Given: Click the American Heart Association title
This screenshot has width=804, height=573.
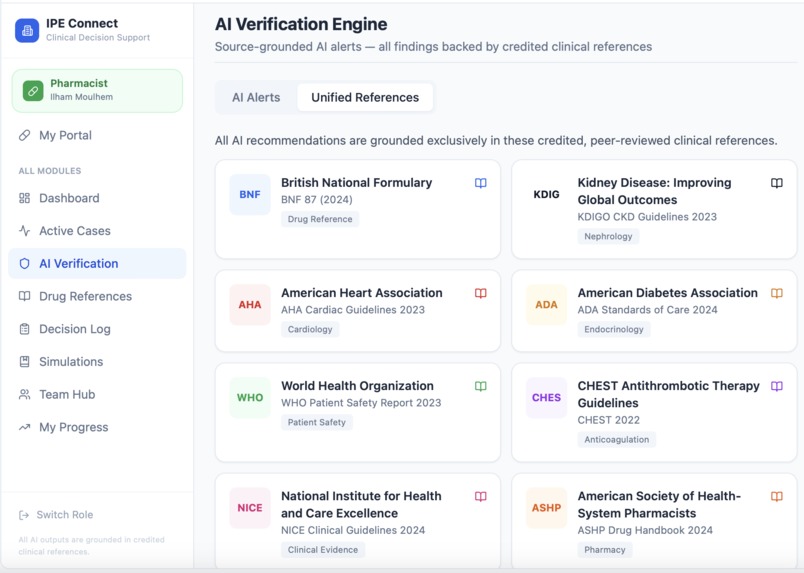Looking at the screenshot, I should coord(361,293).
